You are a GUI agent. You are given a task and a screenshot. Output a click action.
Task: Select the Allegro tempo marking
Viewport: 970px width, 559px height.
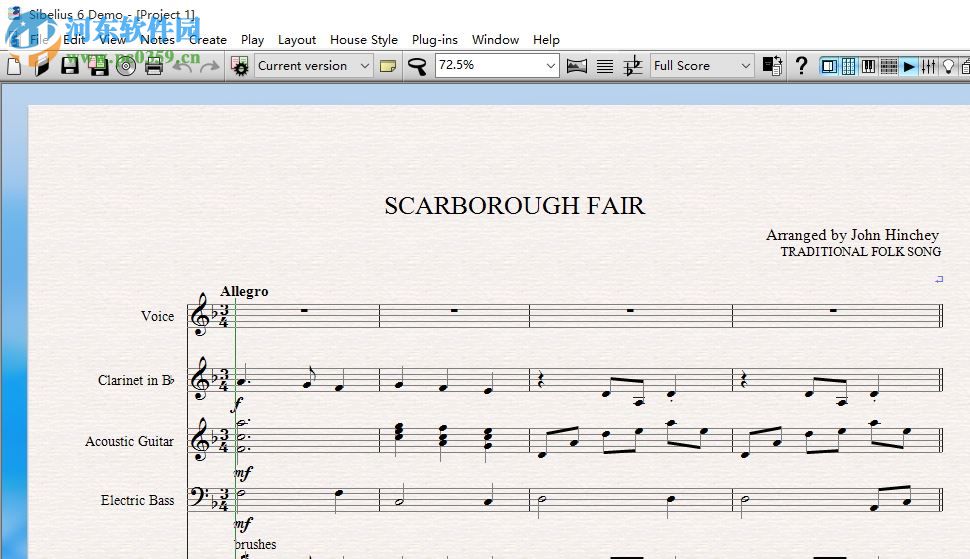(x=244, y=291)
